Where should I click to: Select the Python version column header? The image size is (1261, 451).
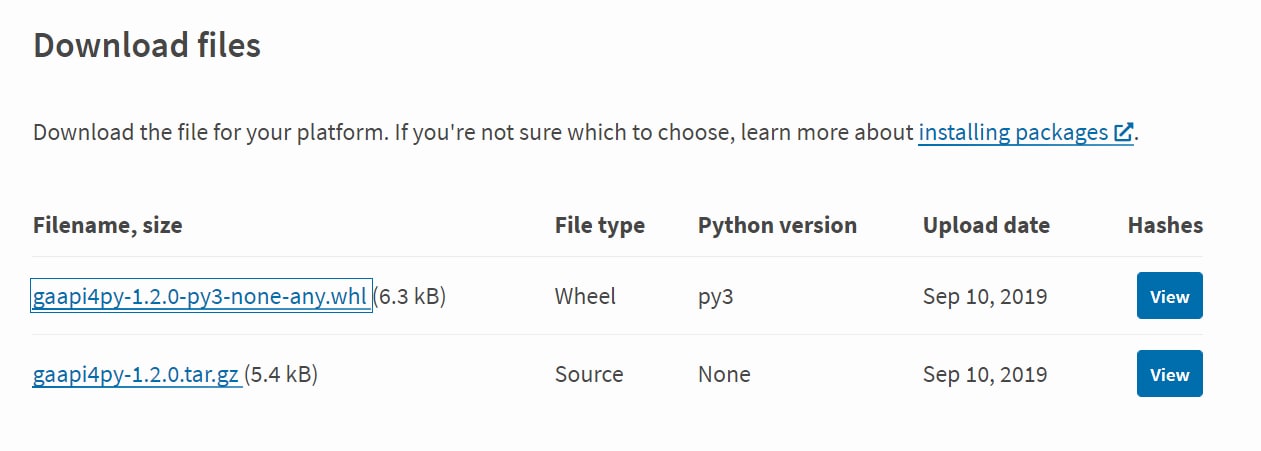point(777,226)
